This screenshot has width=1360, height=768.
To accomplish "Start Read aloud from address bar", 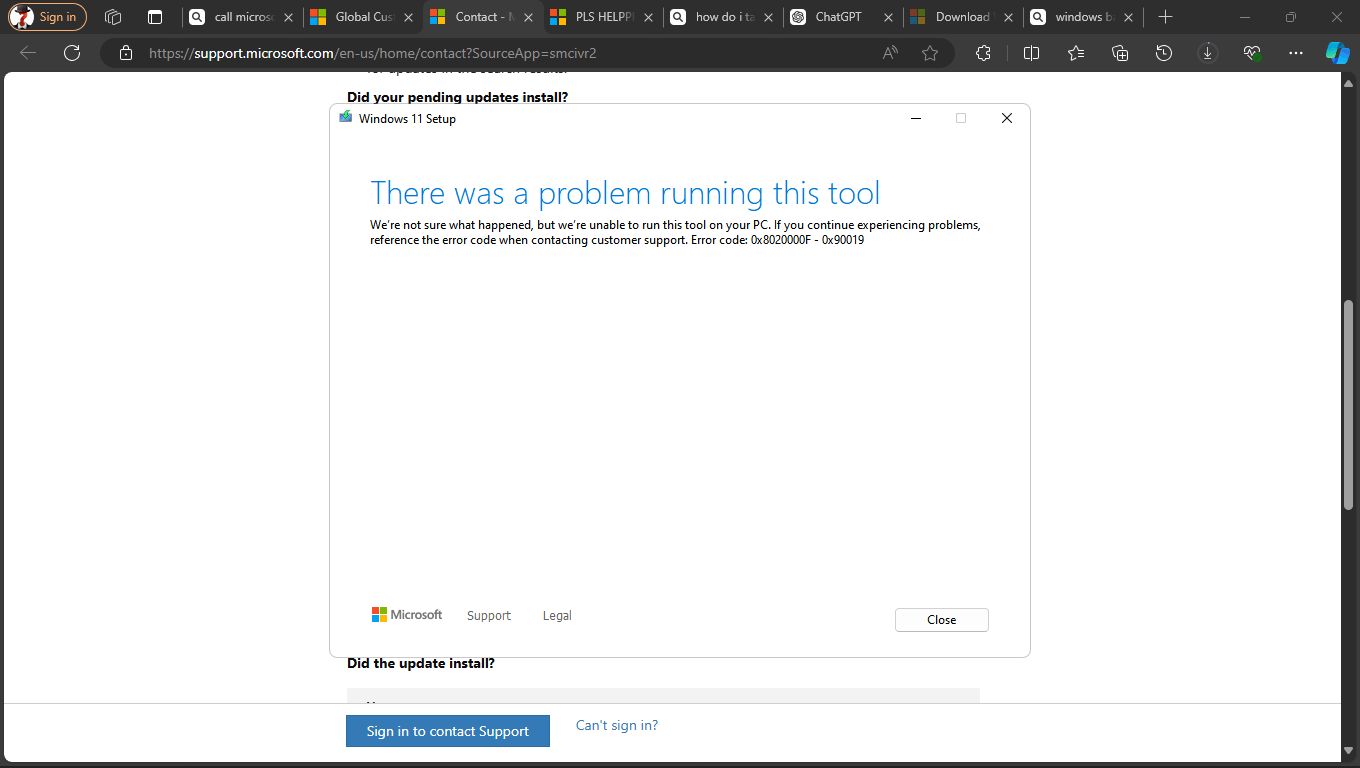I will click(x=890, y=53).
